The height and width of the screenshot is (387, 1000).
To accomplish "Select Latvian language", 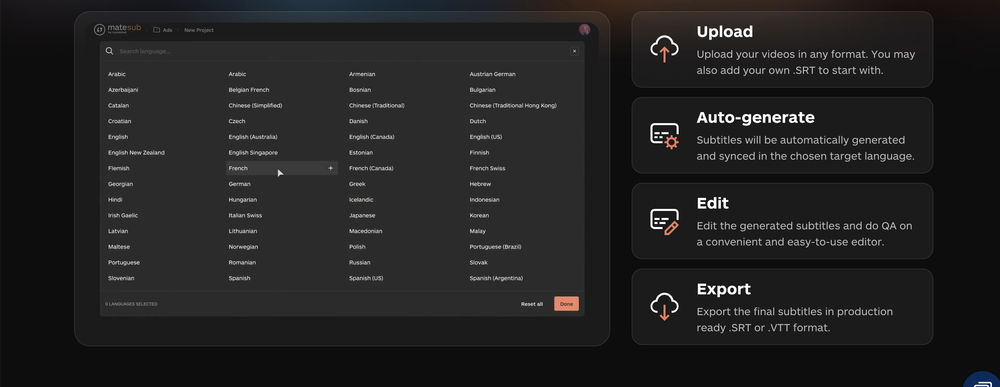I will pyautogui.click(x=118, y=231).
